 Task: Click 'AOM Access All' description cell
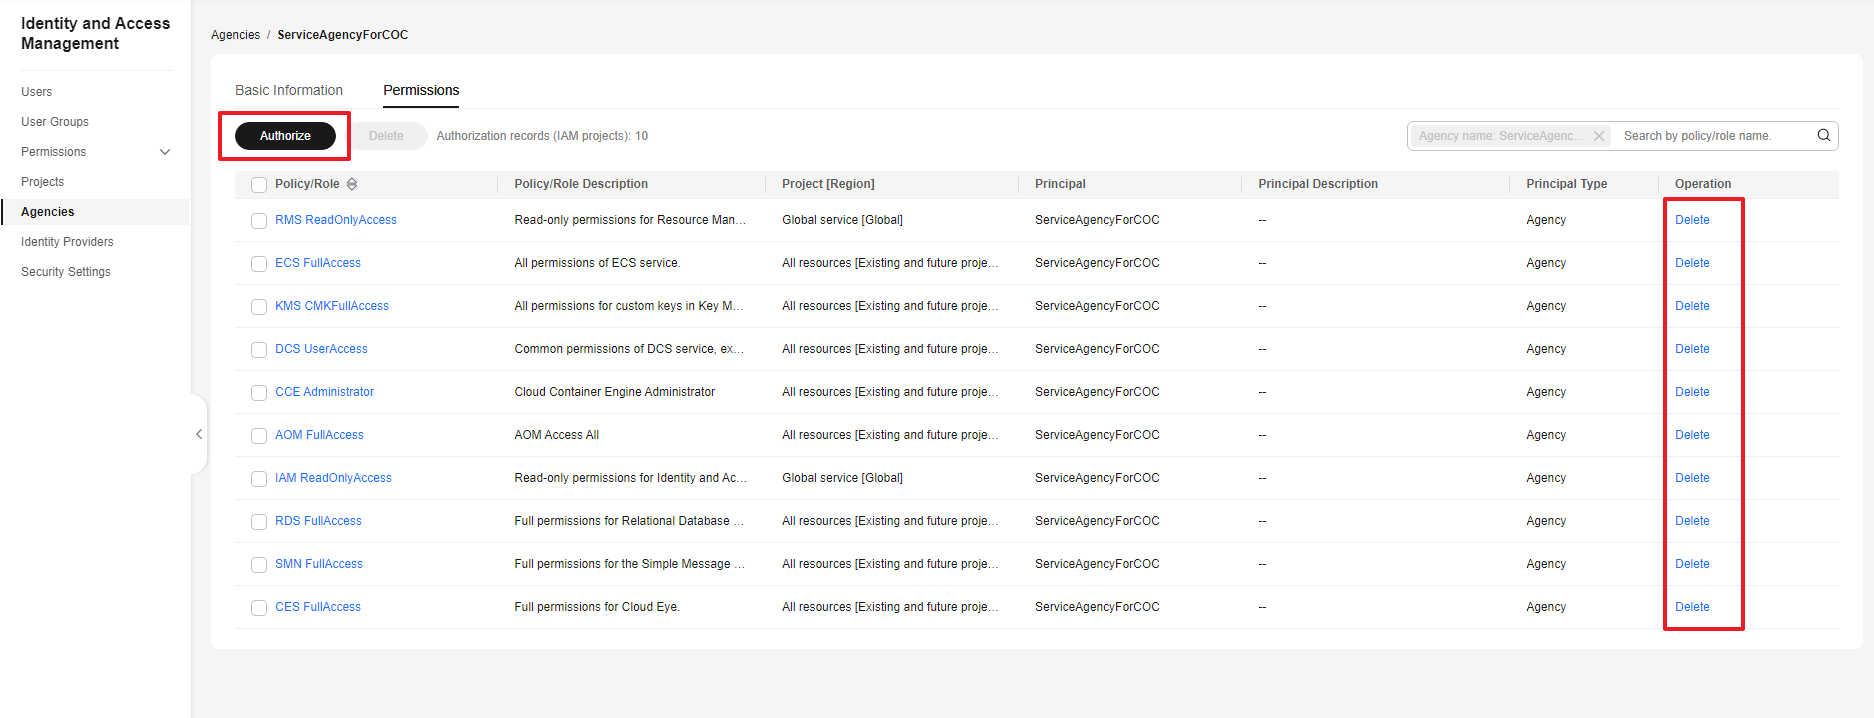click(x=556, y=435)
